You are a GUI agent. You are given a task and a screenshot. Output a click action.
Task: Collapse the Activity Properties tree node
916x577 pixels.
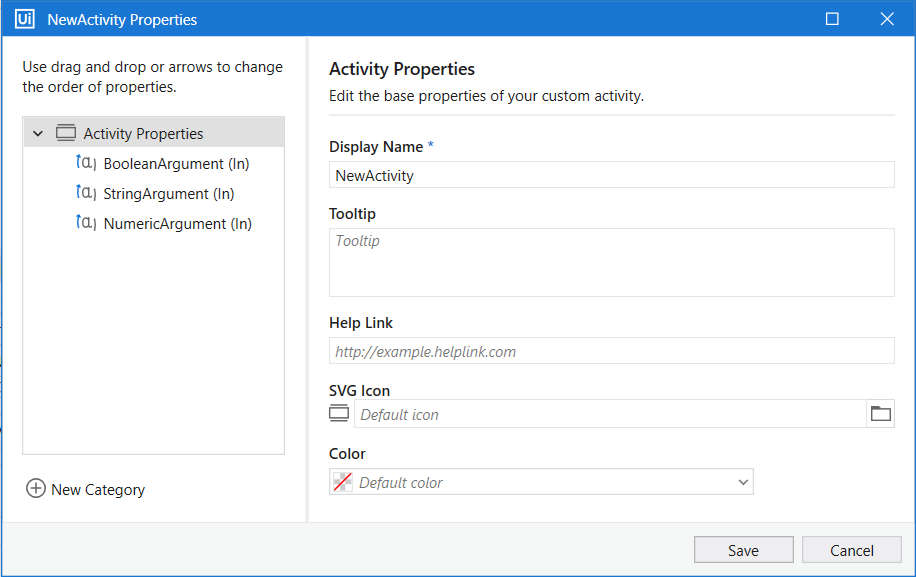tap(38, 133)
